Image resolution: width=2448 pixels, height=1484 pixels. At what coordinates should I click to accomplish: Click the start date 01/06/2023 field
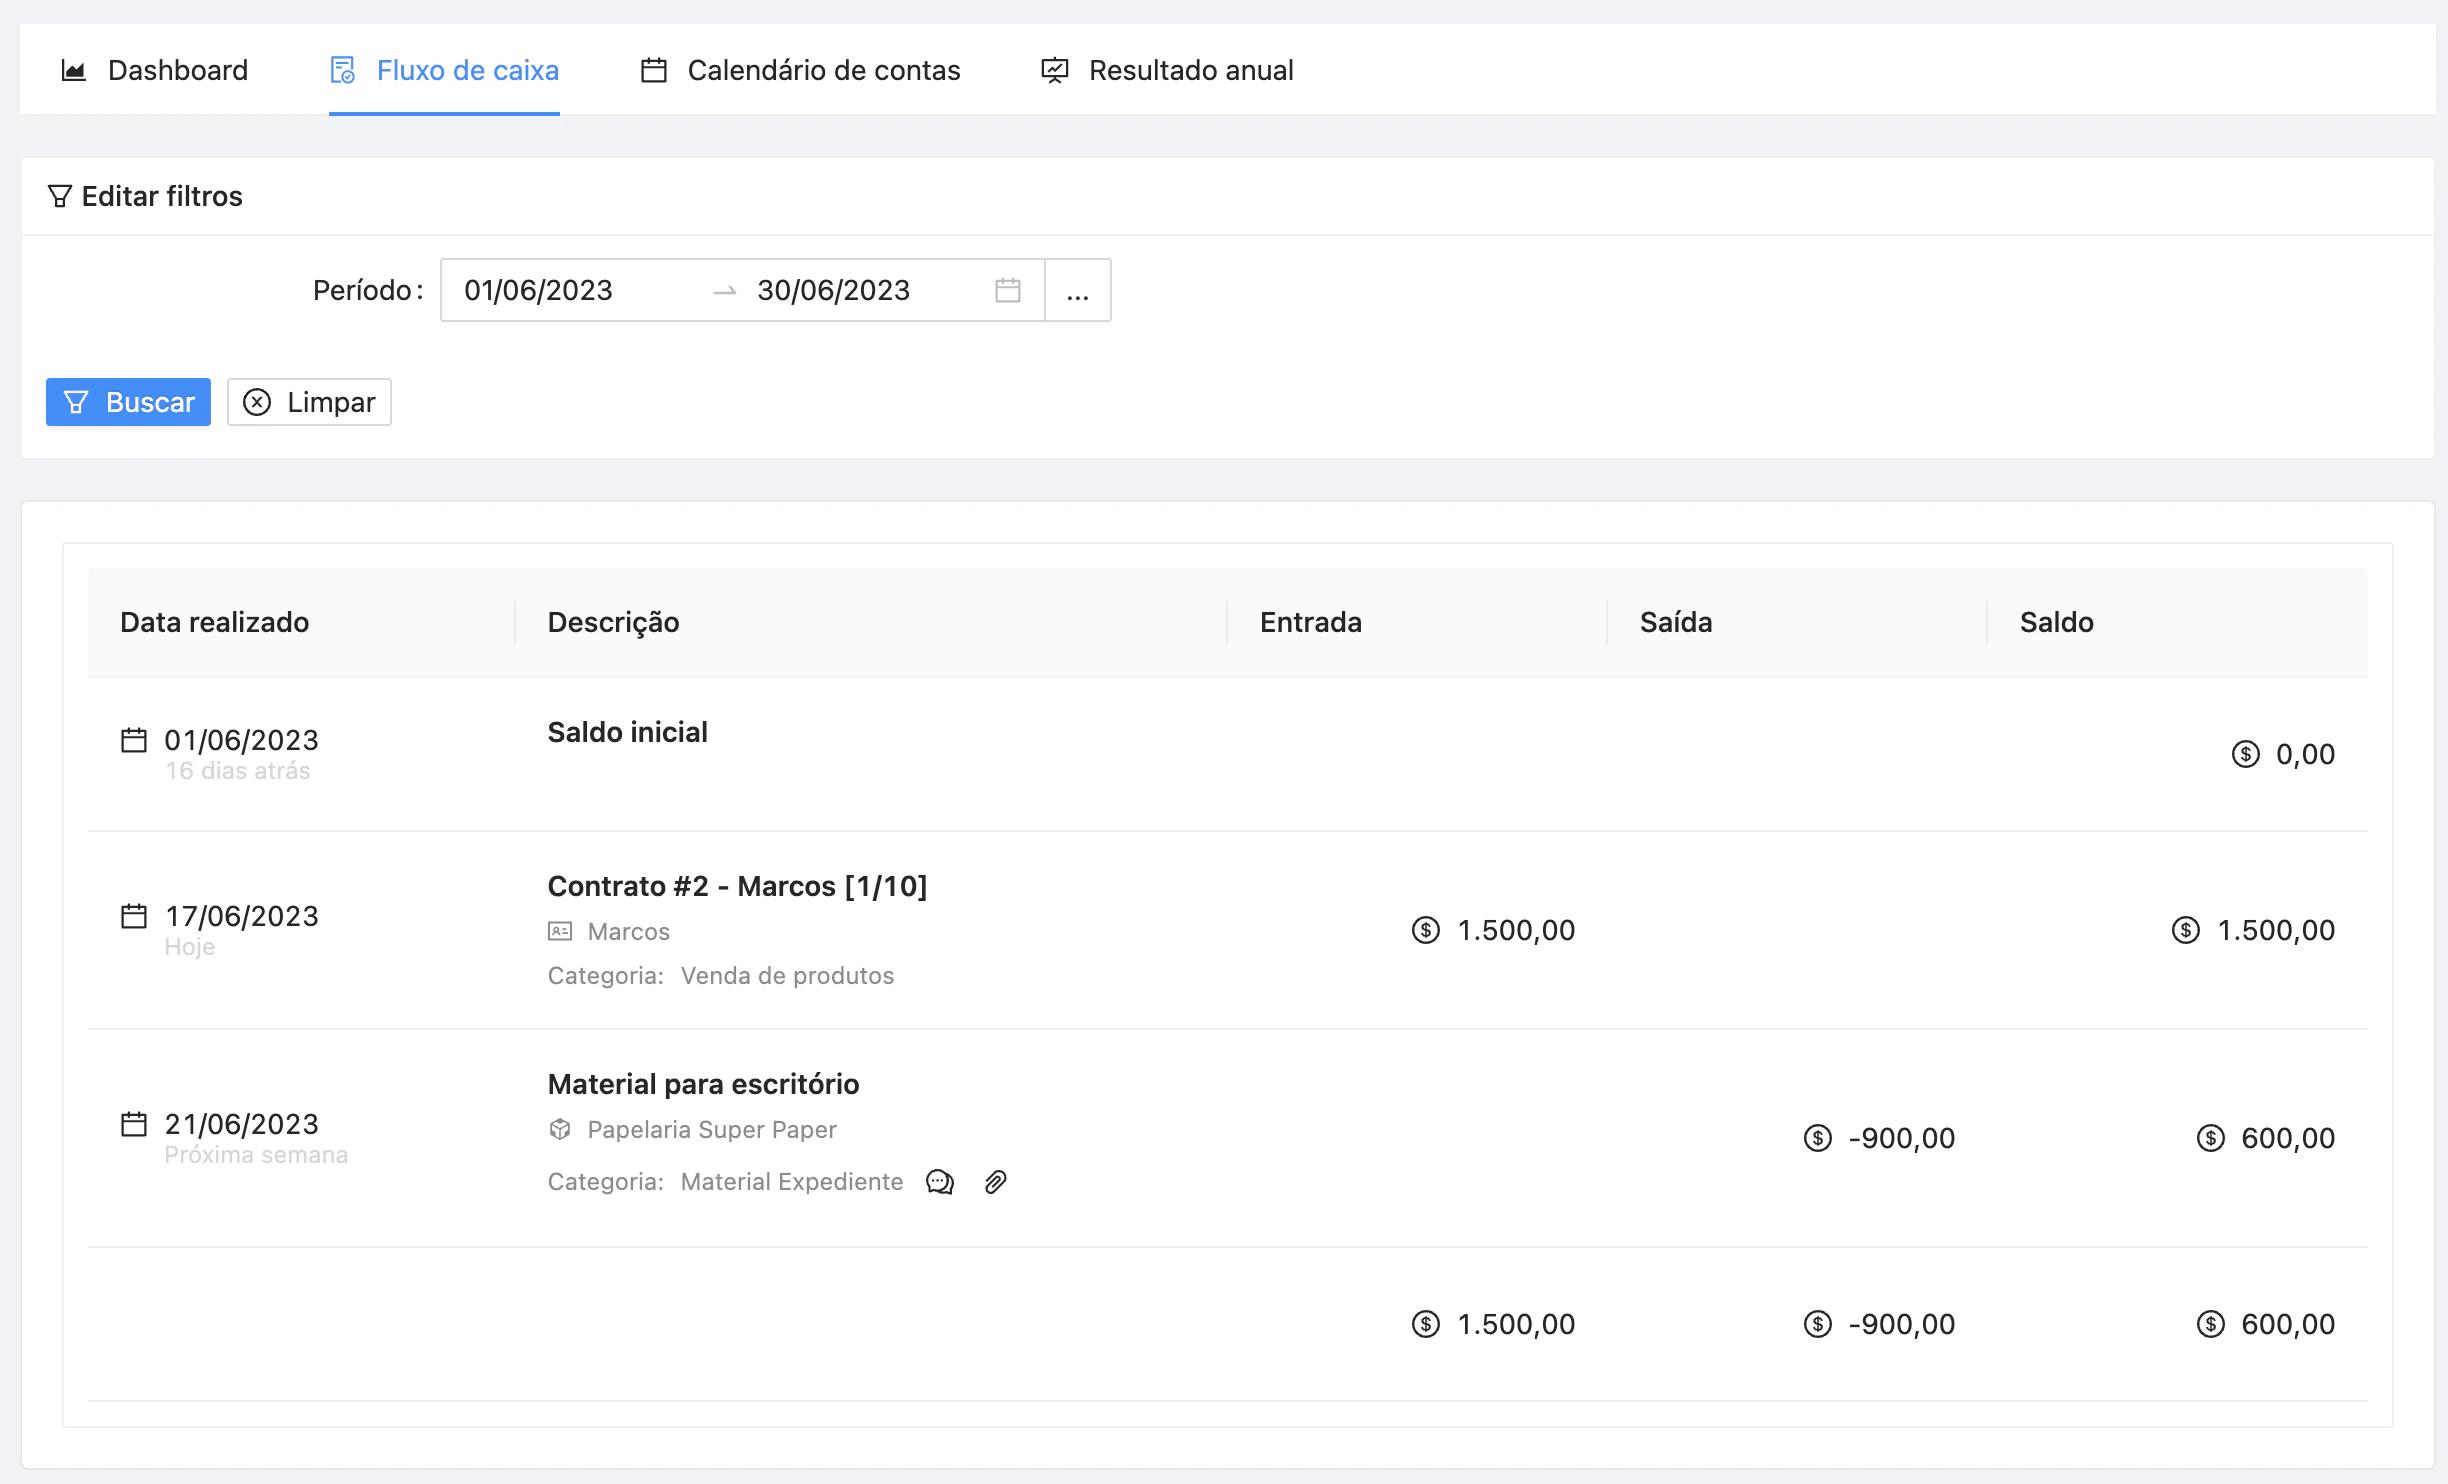(539, 290)
